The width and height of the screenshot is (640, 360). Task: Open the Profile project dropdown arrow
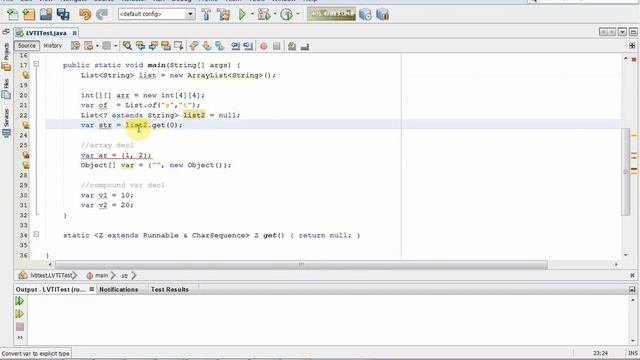298,14
